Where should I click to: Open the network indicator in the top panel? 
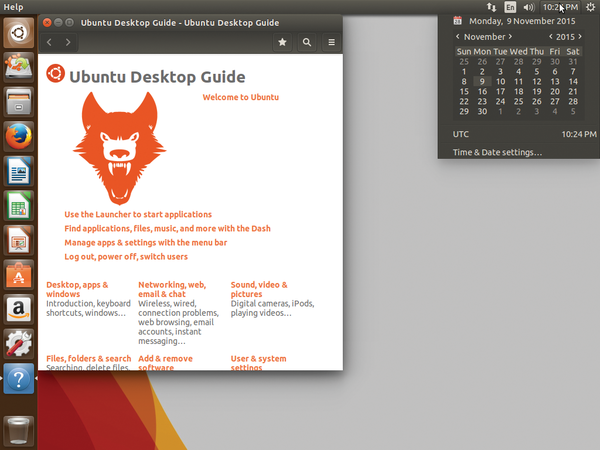coord(491,7)
